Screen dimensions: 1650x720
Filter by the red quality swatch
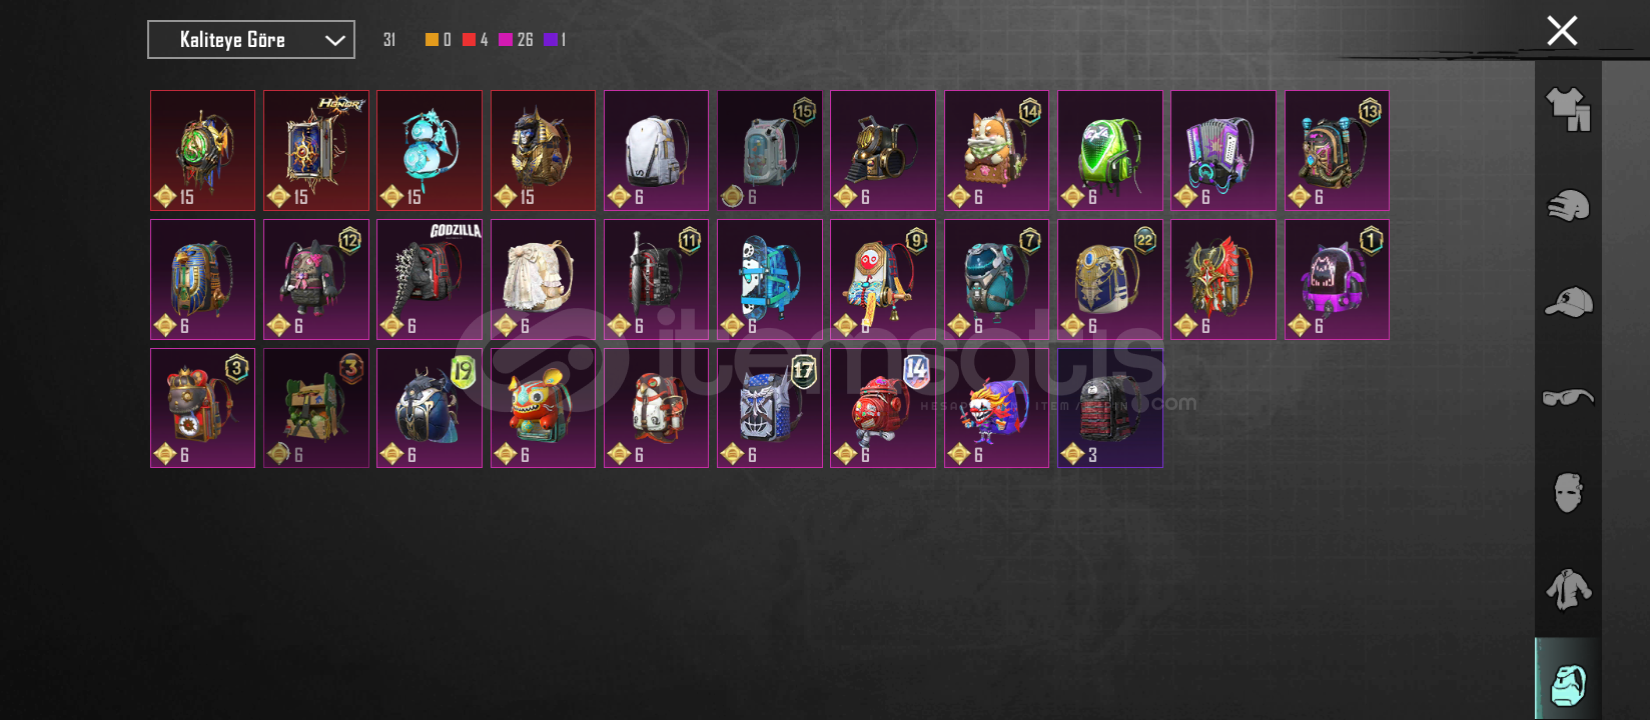[468, 40]
